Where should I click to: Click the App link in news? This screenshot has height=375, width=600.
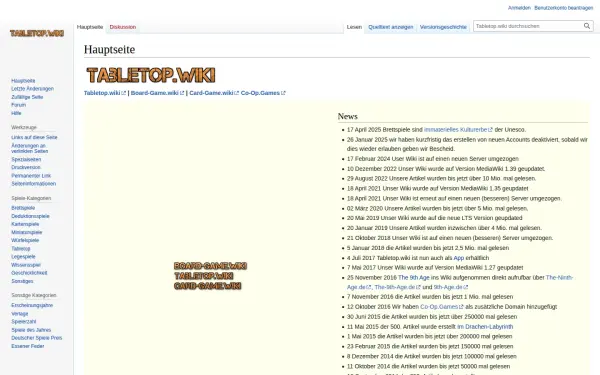[459, 258]
